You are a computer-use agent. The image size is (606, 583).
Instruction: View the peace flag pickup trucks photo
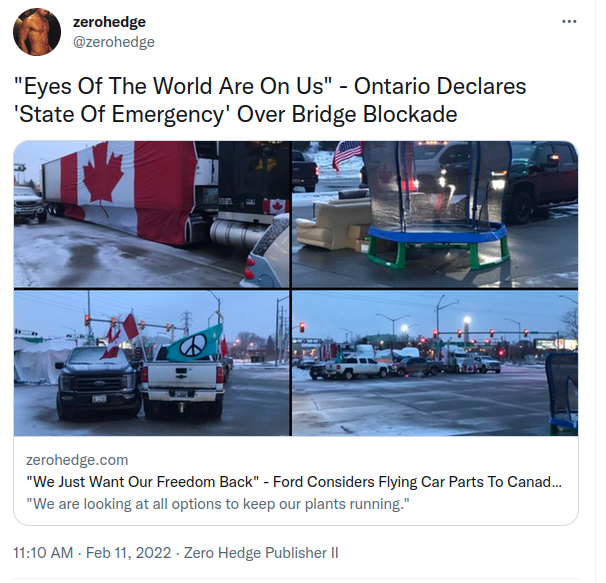coord(152,363)
